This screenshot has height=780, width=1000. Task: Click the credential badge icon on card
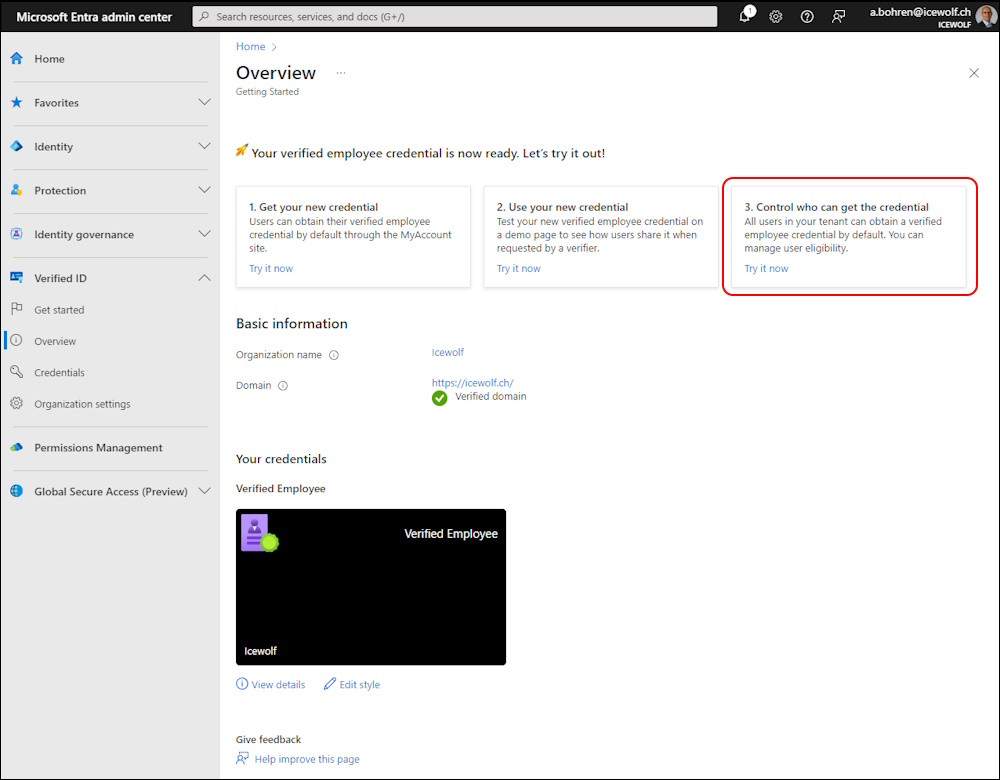[x=260, y=533]
